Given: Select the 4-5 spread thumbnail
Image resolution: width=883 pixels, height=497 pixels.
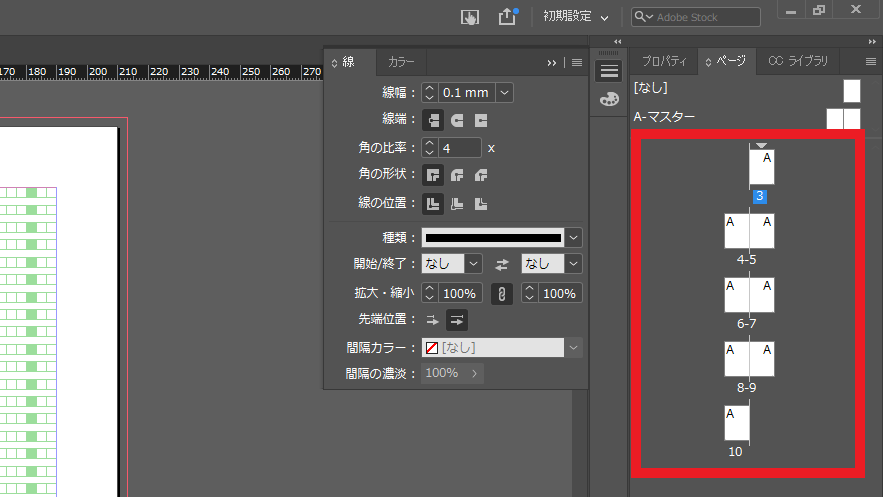Looking at the screenshot, I should (x=749, y=231).
